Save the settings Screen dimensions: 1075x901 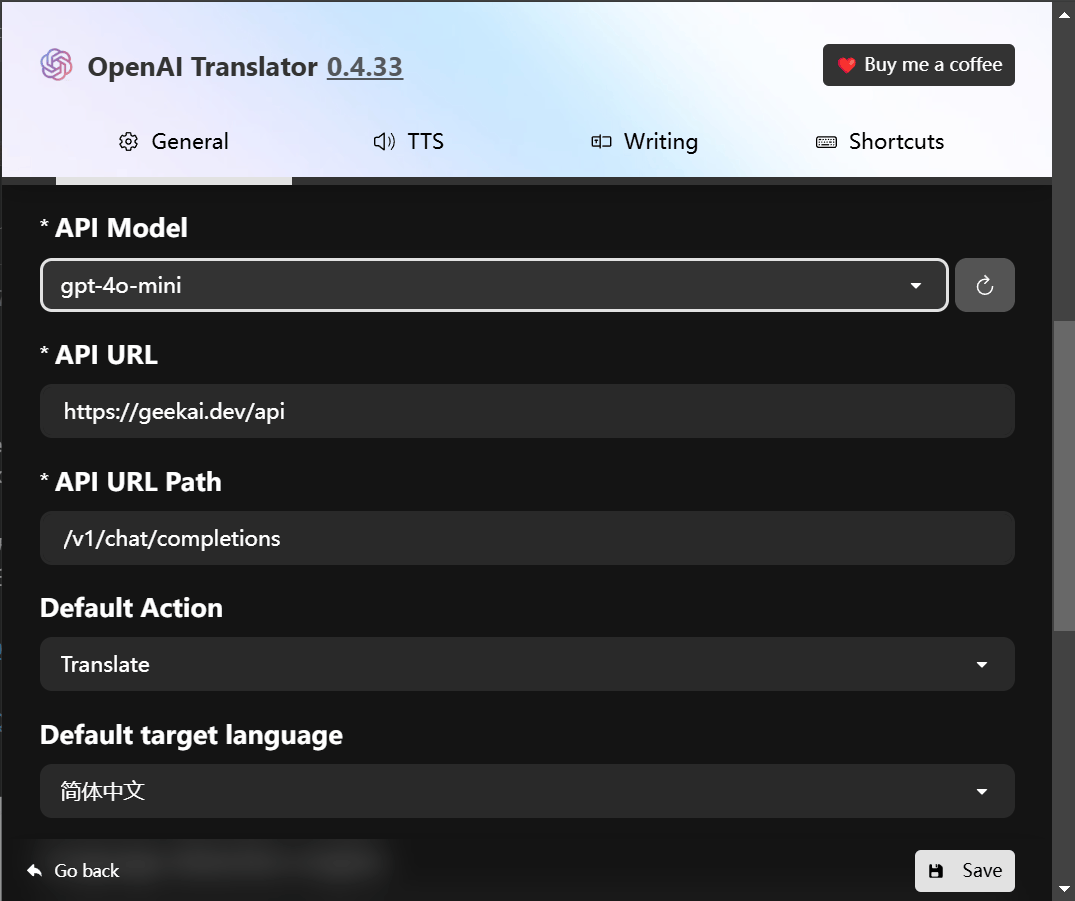[965, 871]
